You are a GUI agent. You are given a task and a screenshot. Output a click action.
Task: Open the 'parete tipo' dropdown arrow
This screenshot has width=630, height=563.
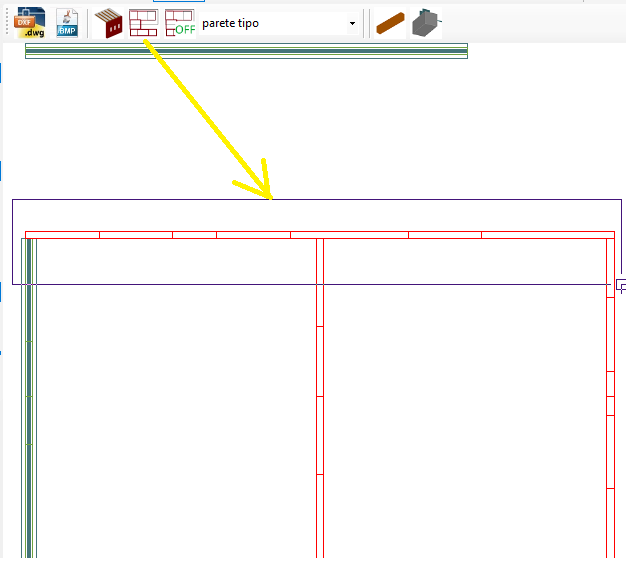pyautogui.click(x=352, y=23)
